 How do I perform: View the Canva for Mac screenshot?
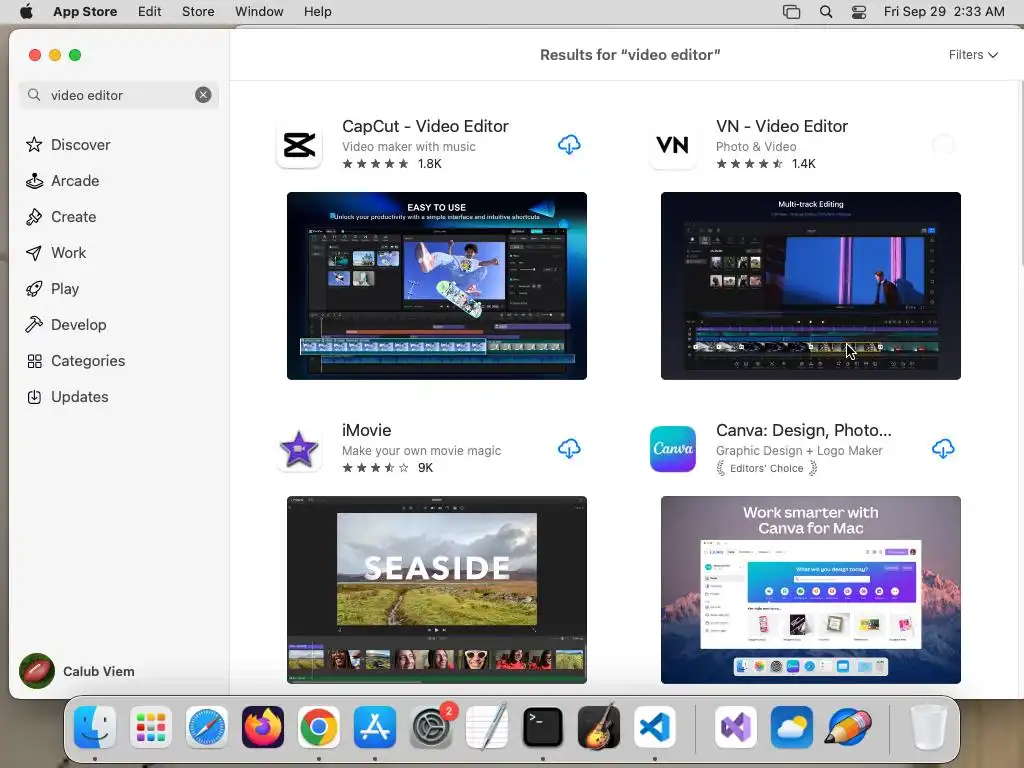810,590
